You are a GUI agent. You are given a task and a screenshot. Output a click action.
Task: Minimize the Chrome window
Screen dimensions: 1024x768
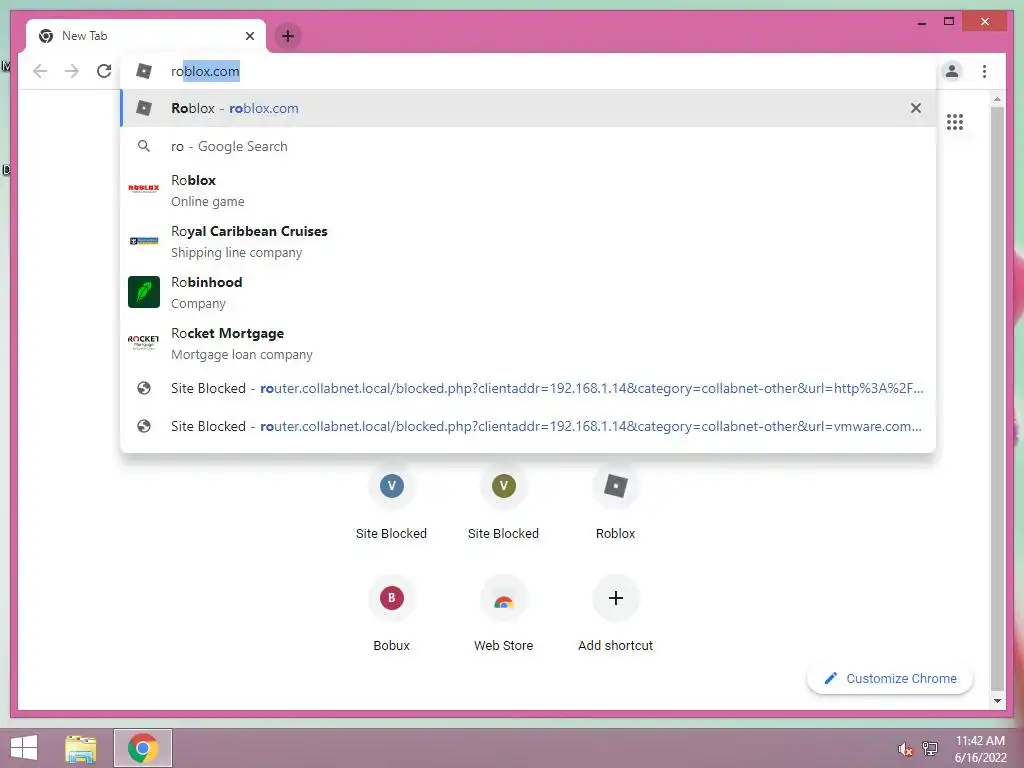[921, 22]
